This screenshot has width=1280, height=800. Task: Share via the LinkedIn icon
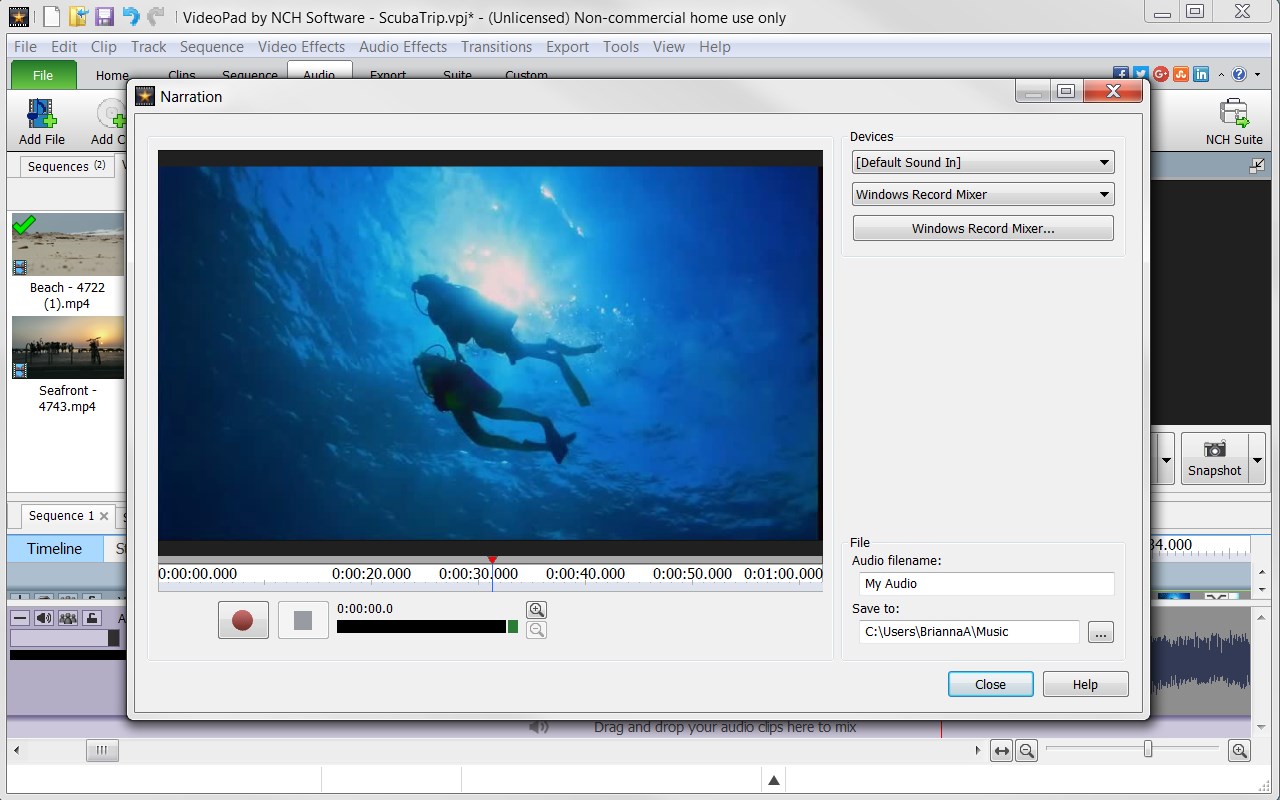pos(1201,74)
